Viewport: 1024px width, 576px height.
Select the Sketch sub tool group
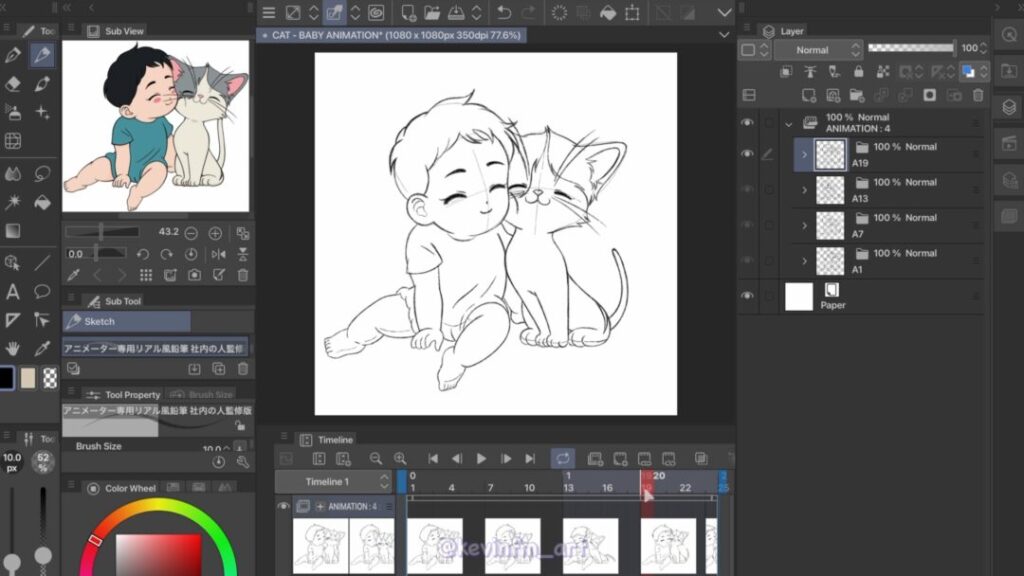[126, 322]
